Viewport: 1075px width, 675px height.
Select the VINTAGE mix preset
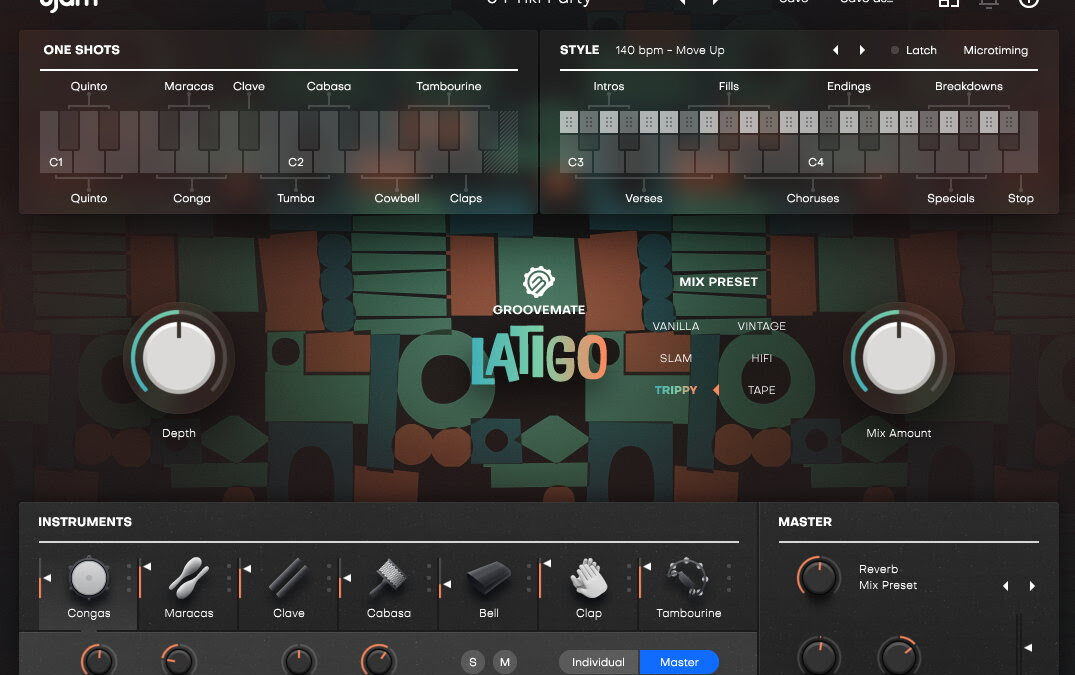pos(761,326)
